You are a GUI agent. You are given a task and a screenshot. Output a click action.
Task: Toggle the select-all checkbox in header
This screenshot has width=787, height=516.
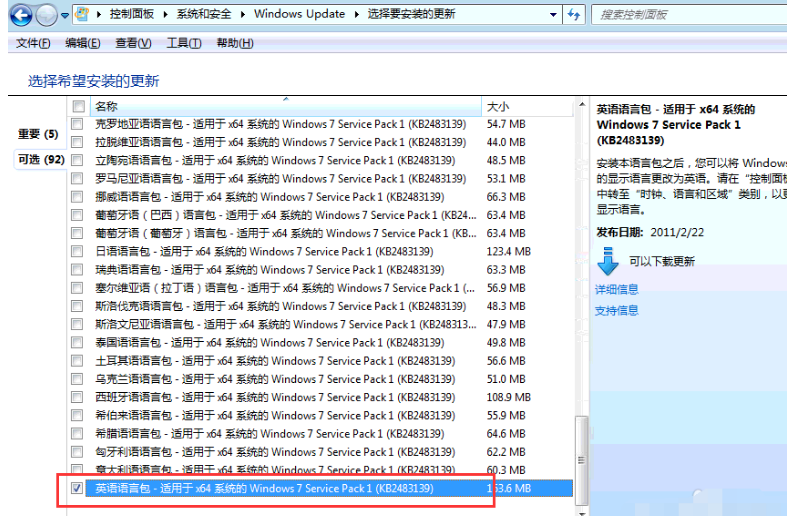(x=78, y=106)
